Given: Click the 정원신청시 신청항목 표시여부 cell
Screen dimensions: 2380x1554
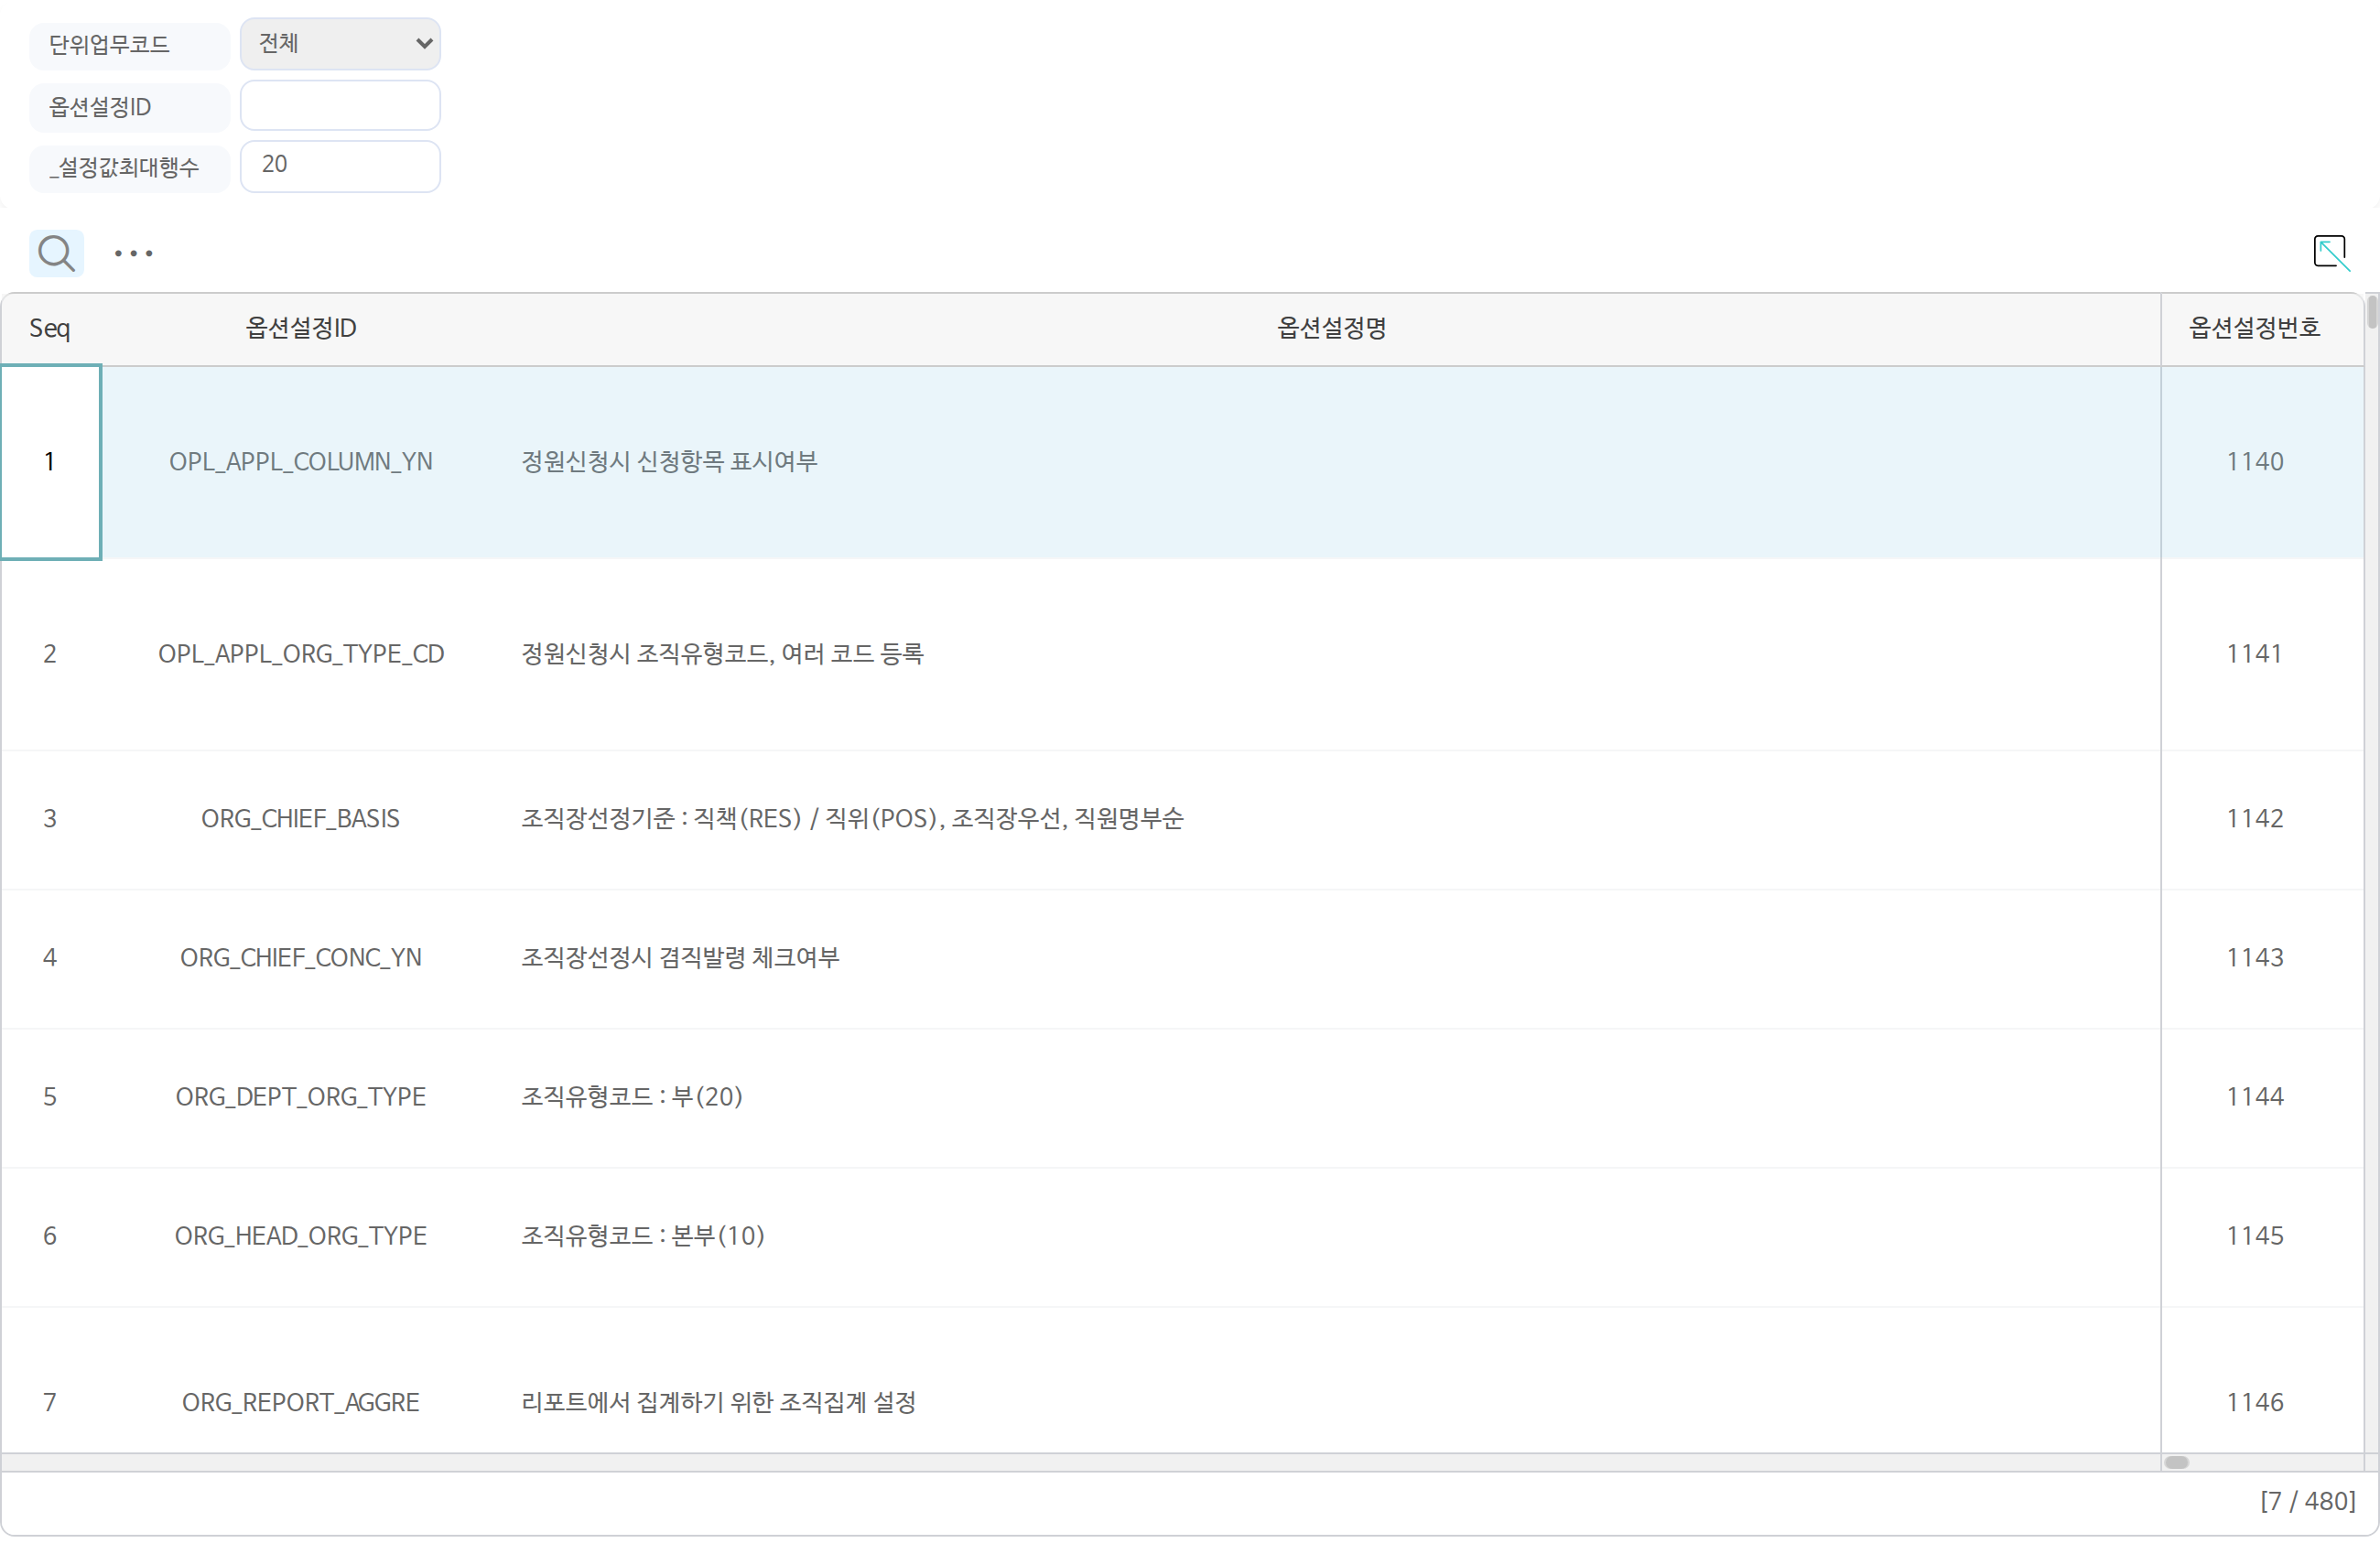Looking at the screenshot, I should 1331,461.
